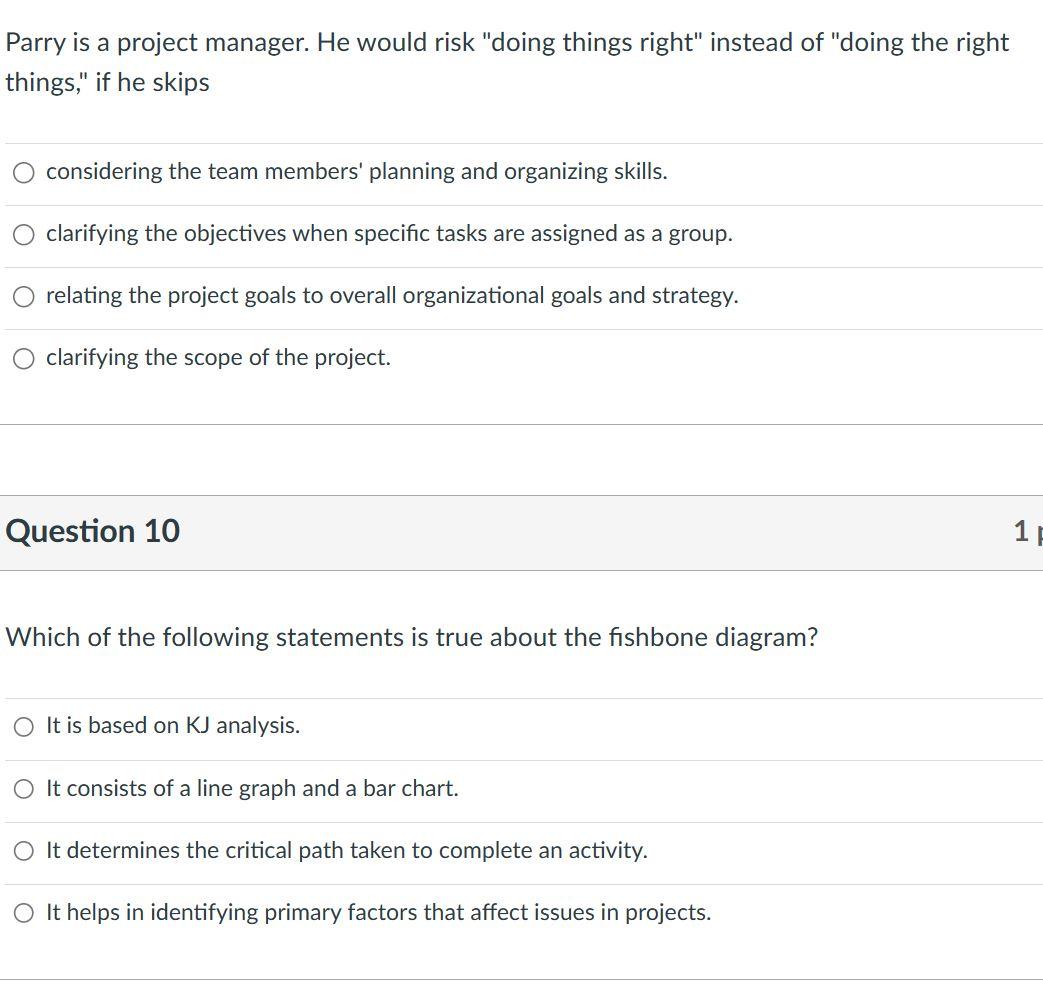
Task: Click the identifying primary factors answer text
Action: pos(378,912)
